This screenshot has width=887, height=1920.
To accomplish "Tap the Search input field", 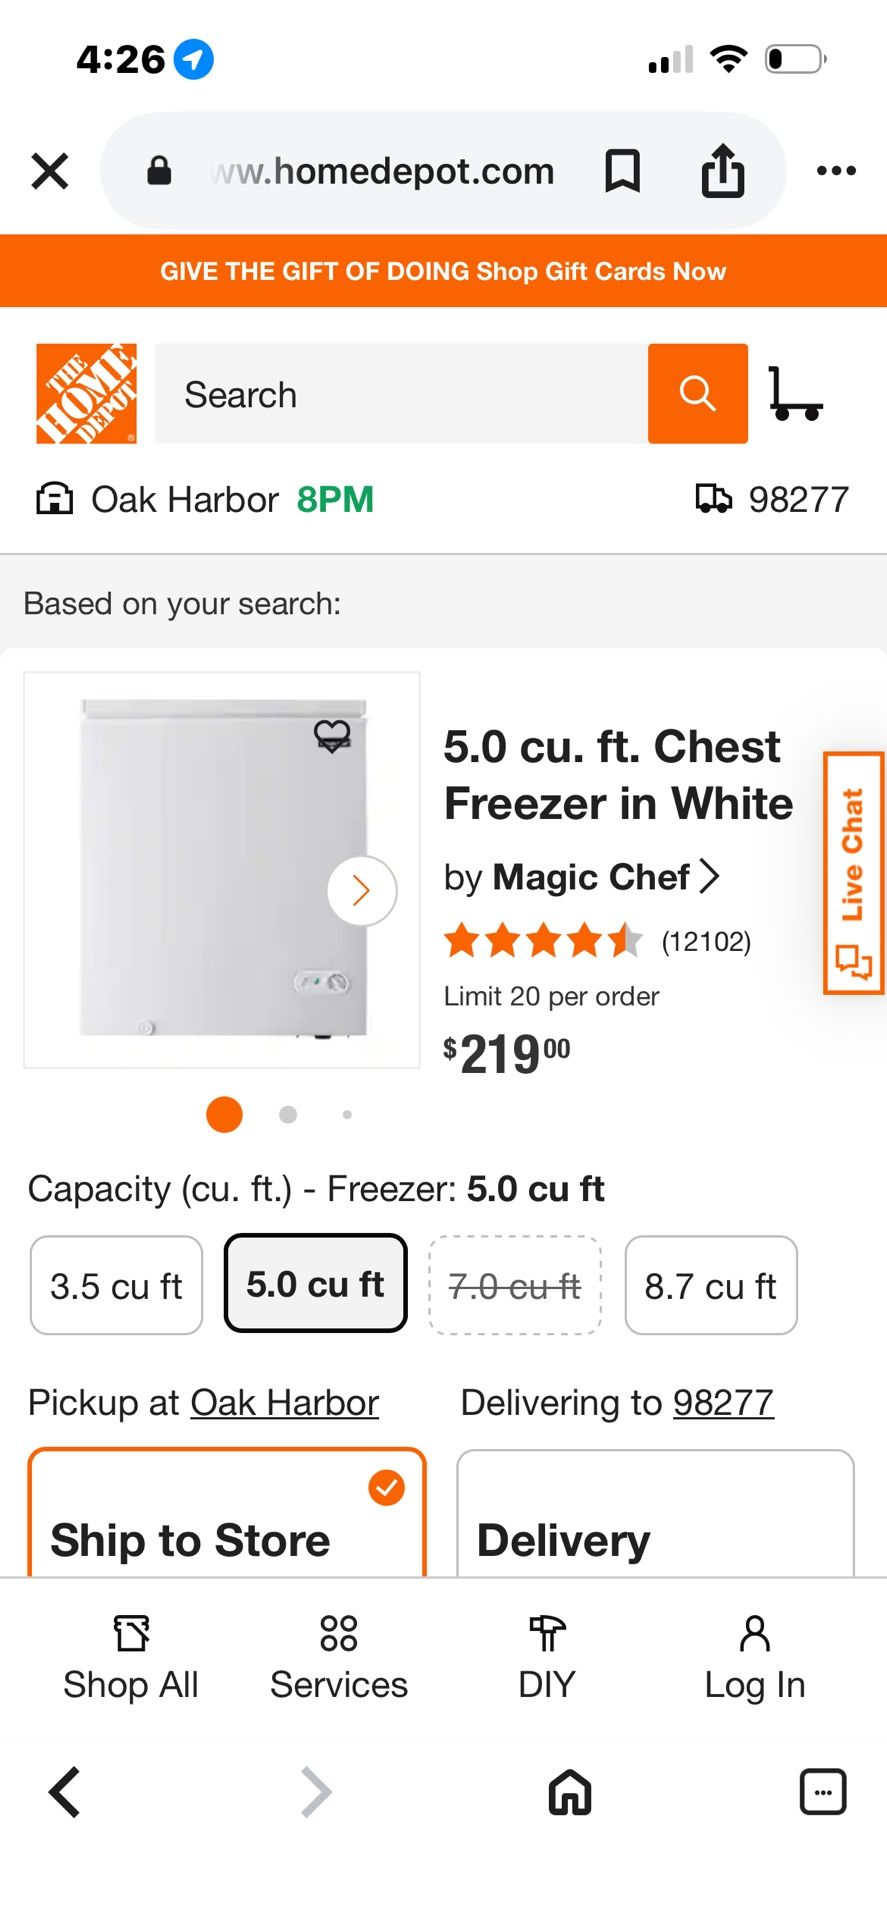I will tap(400, 394).
